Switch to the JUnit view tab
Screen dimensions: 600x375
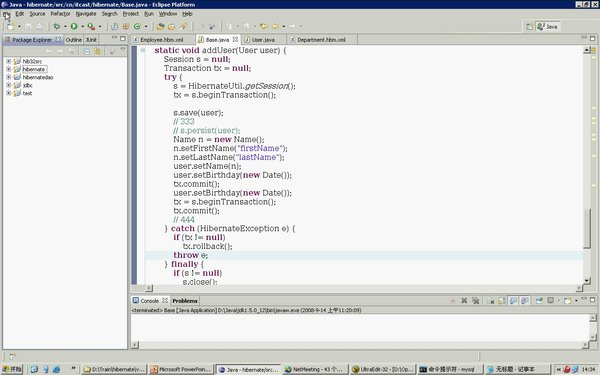click(x=91, y=40)
